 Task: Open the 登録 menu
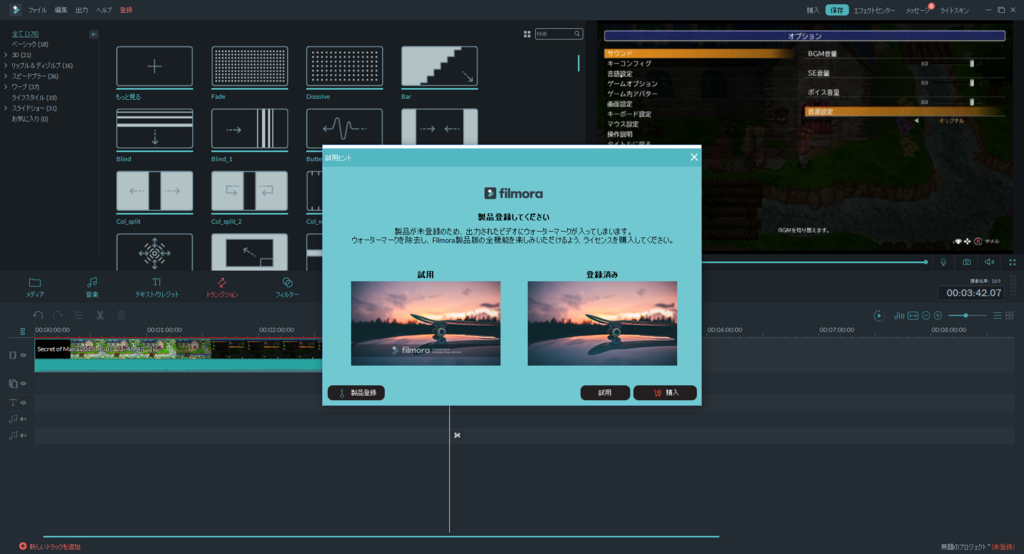coord(126,10)
